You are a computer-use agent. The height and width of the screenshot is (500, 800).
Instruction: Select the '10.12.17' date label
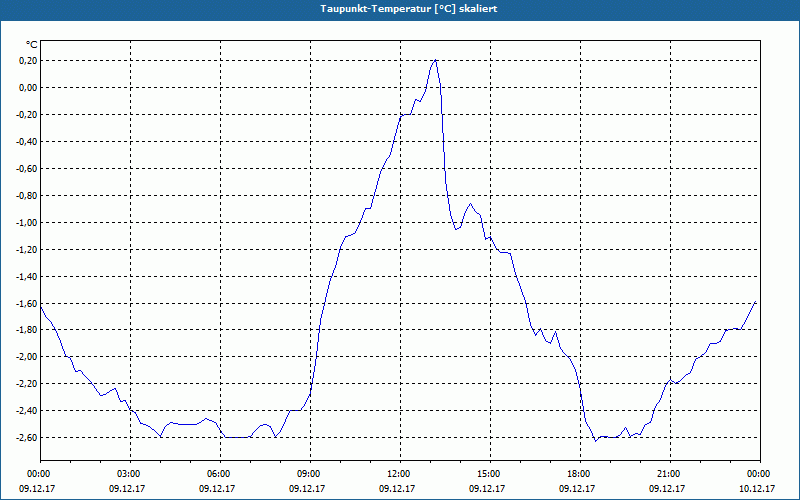pos(757,488)
